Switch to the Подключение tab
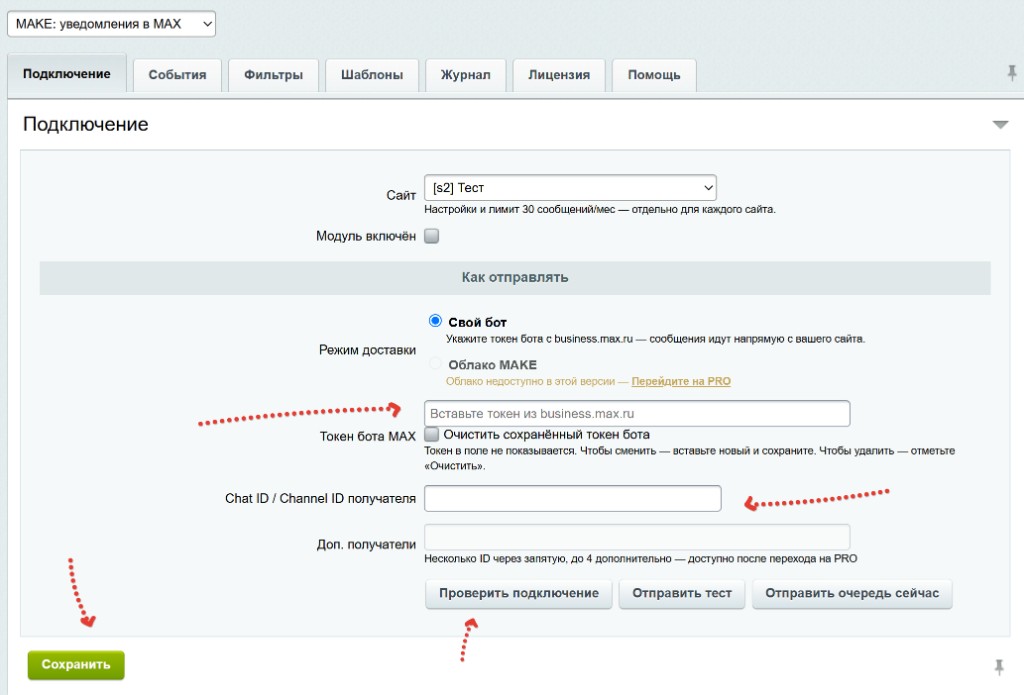The width and height of the screenshot is (1024, 695). [67, 74]
